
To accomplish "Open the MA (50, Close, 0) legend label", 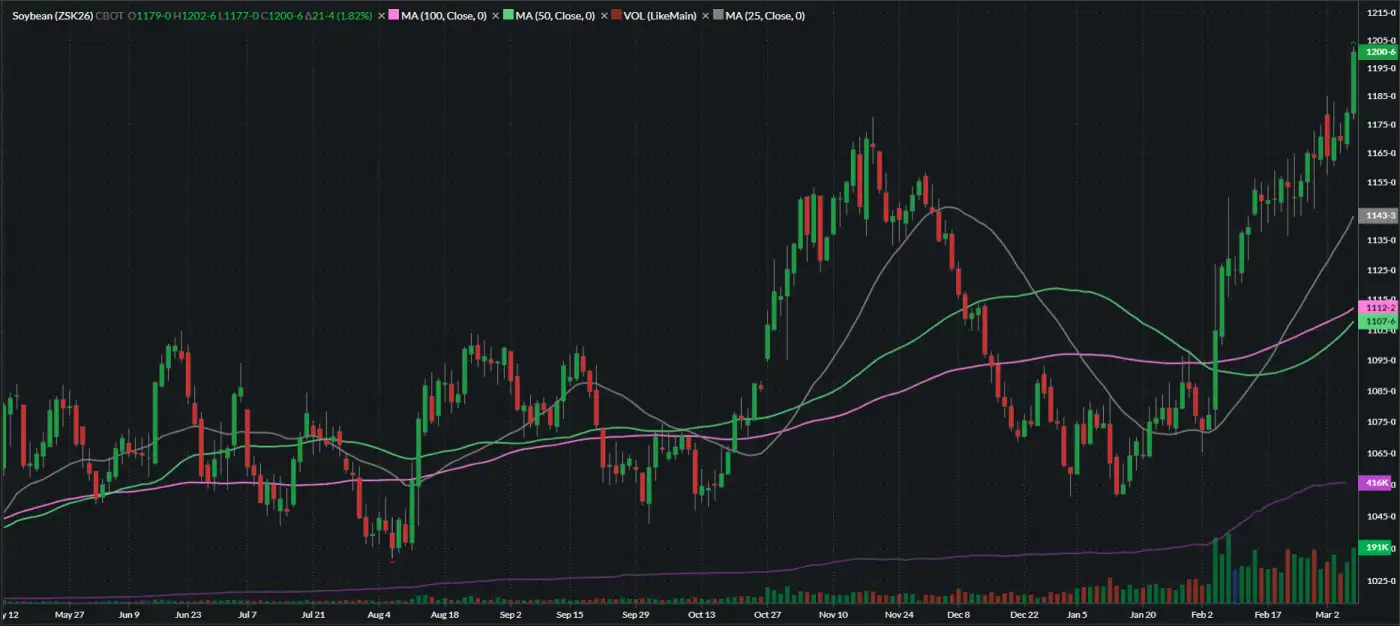I will (556, 16).
